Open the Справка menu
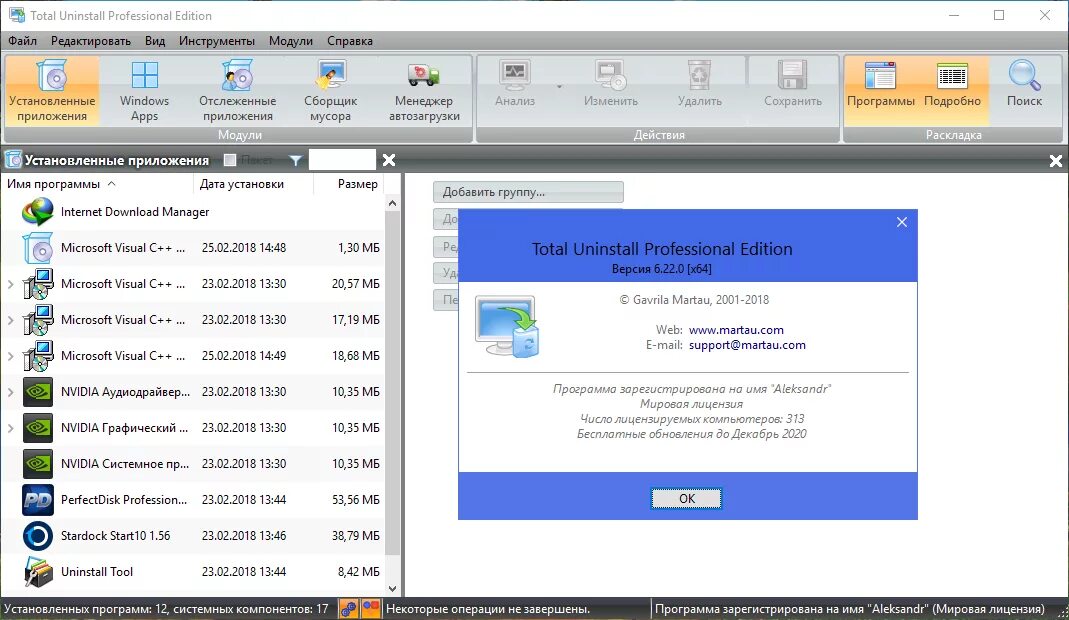The height and width of the screenshot is (620, 1069). [x=350, y=41]
